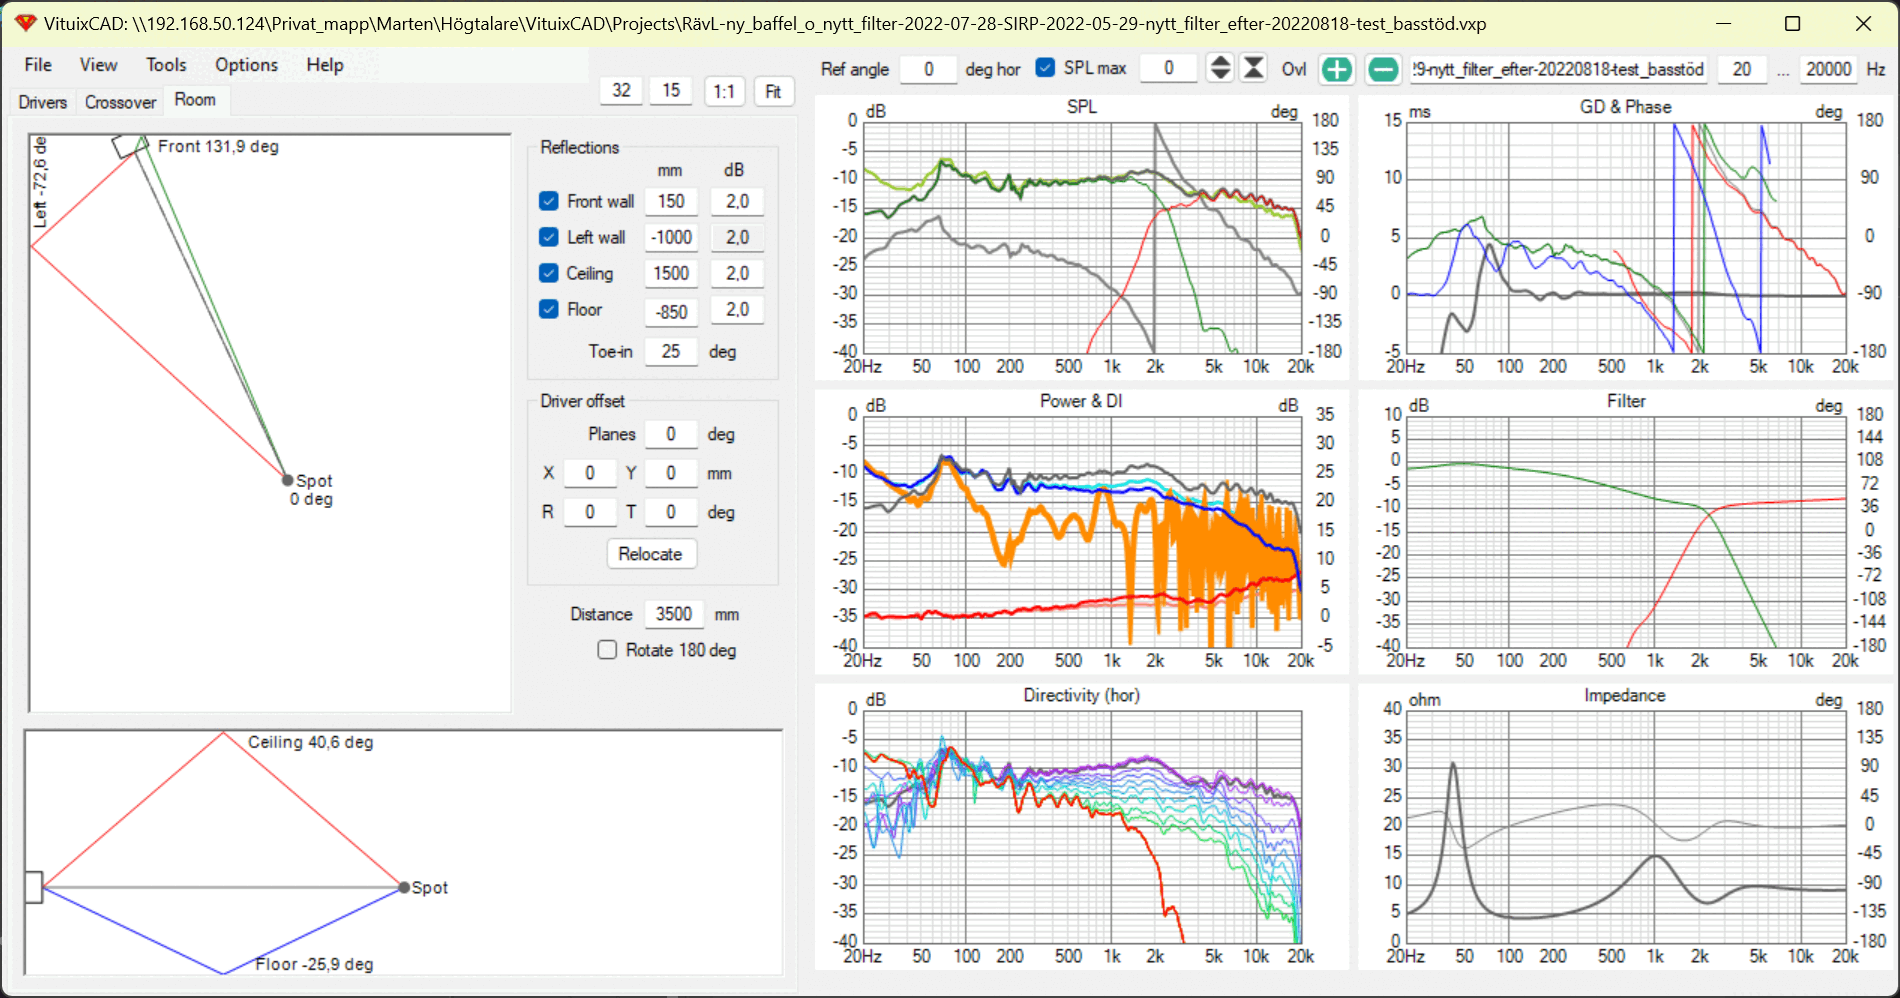This screenshot has height=998, width=1900.
Task: Click the Spot listening point in top view
Action: pos(288,480)
